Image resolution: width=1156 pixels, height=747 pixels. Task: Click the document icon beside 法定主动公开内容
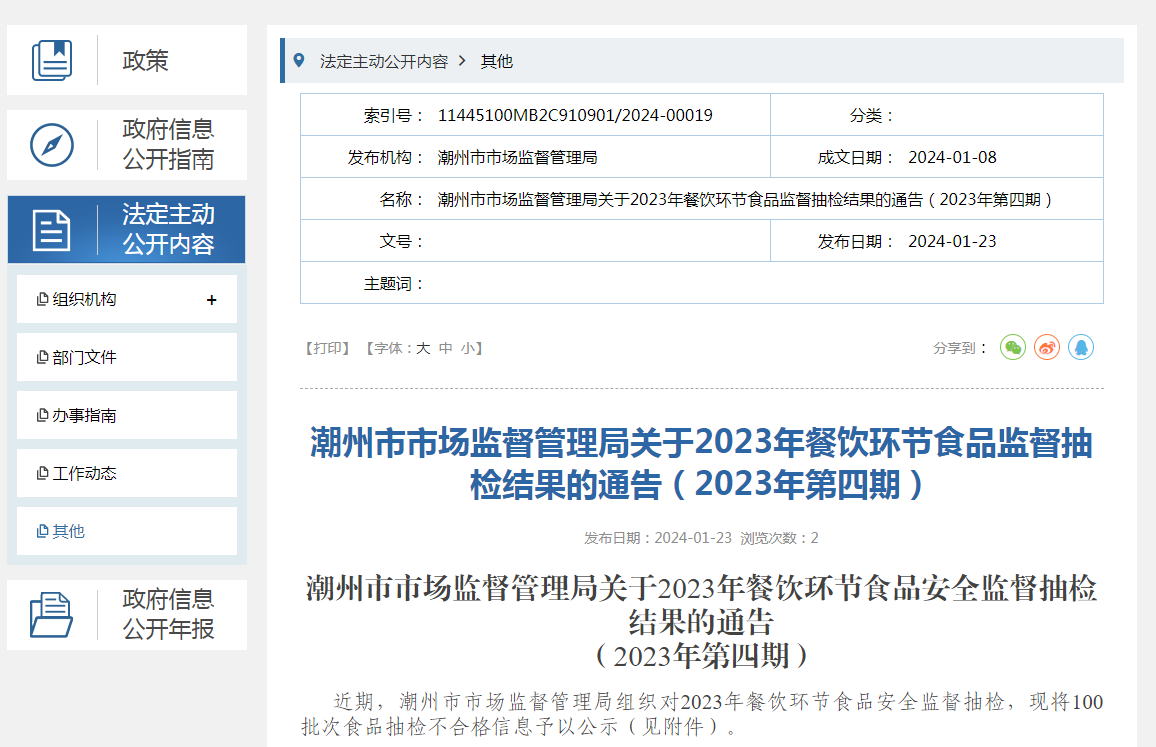pos(52,230)
